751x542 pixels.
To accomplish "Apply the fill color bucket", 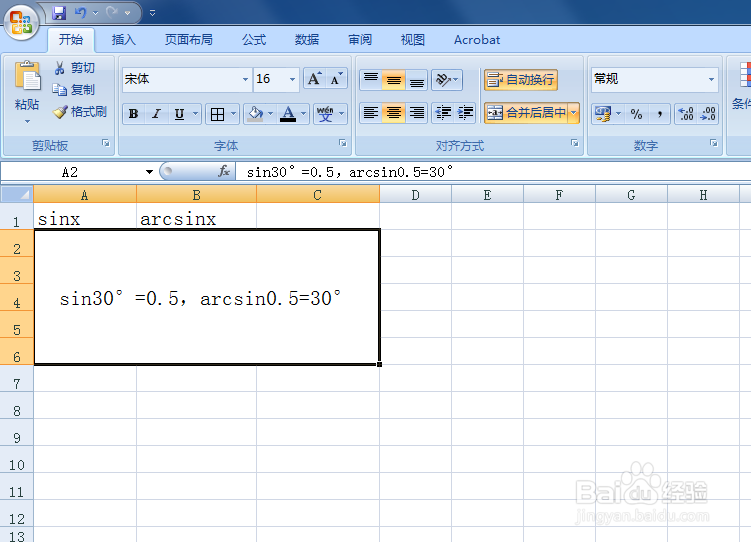I will (x=255, y=114).
